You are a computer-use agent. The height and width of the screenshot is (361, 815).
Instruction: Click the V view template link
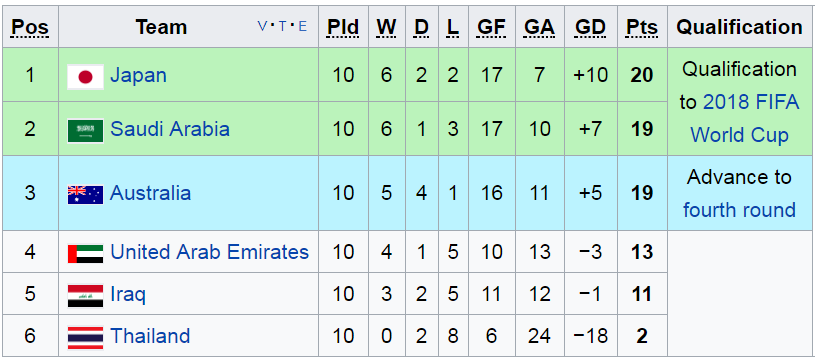pyautogui.click(x=262, y=26)
